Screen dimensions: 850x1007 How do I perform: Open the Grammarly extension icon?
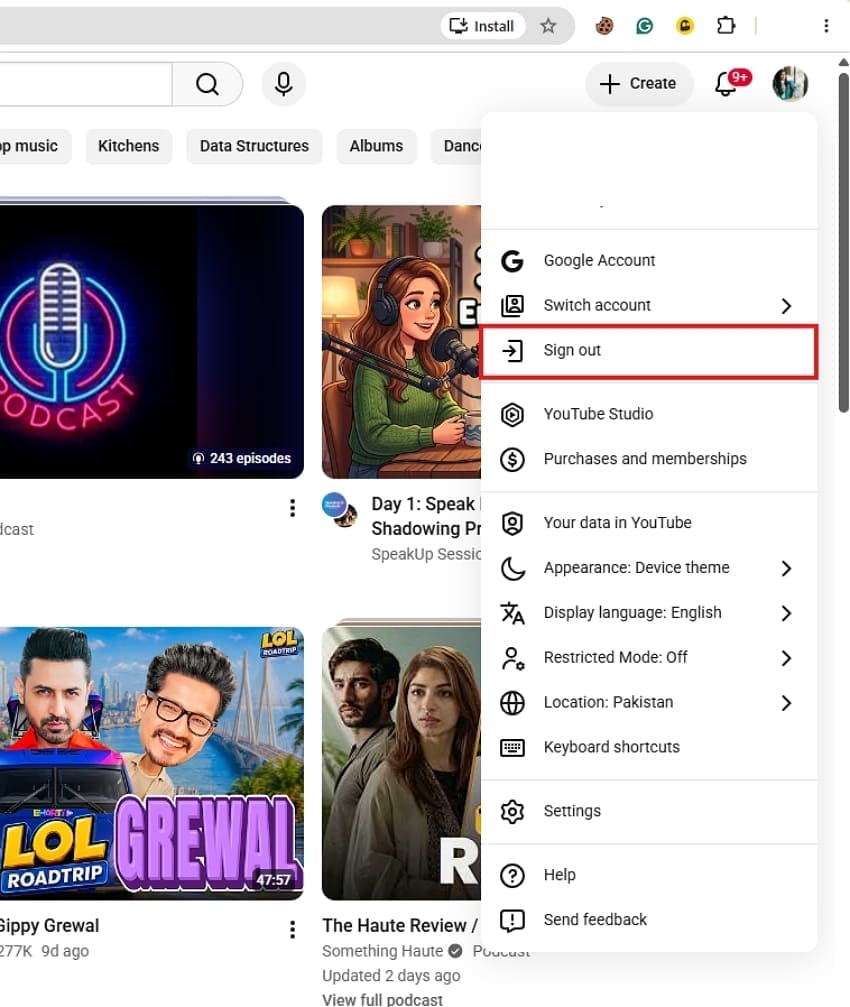click(x=644, y=26)
